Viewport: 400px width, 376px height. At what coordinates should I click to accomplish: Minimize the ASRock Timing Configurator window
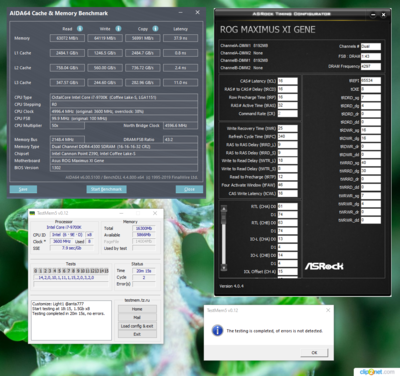tap(373, 15)
